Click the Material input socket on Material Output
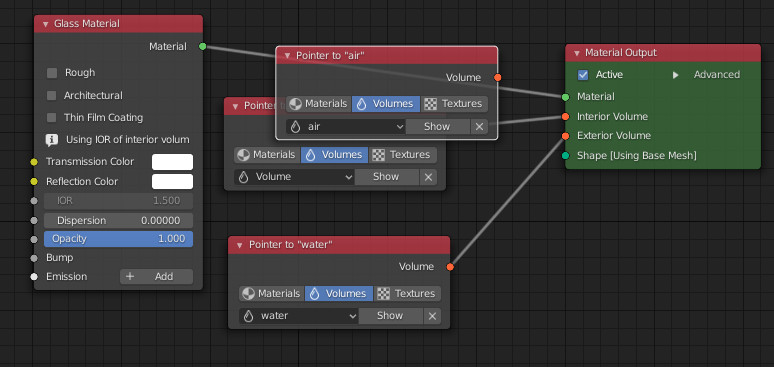This screenshot has height=367, width=774. tap(565, 97)
